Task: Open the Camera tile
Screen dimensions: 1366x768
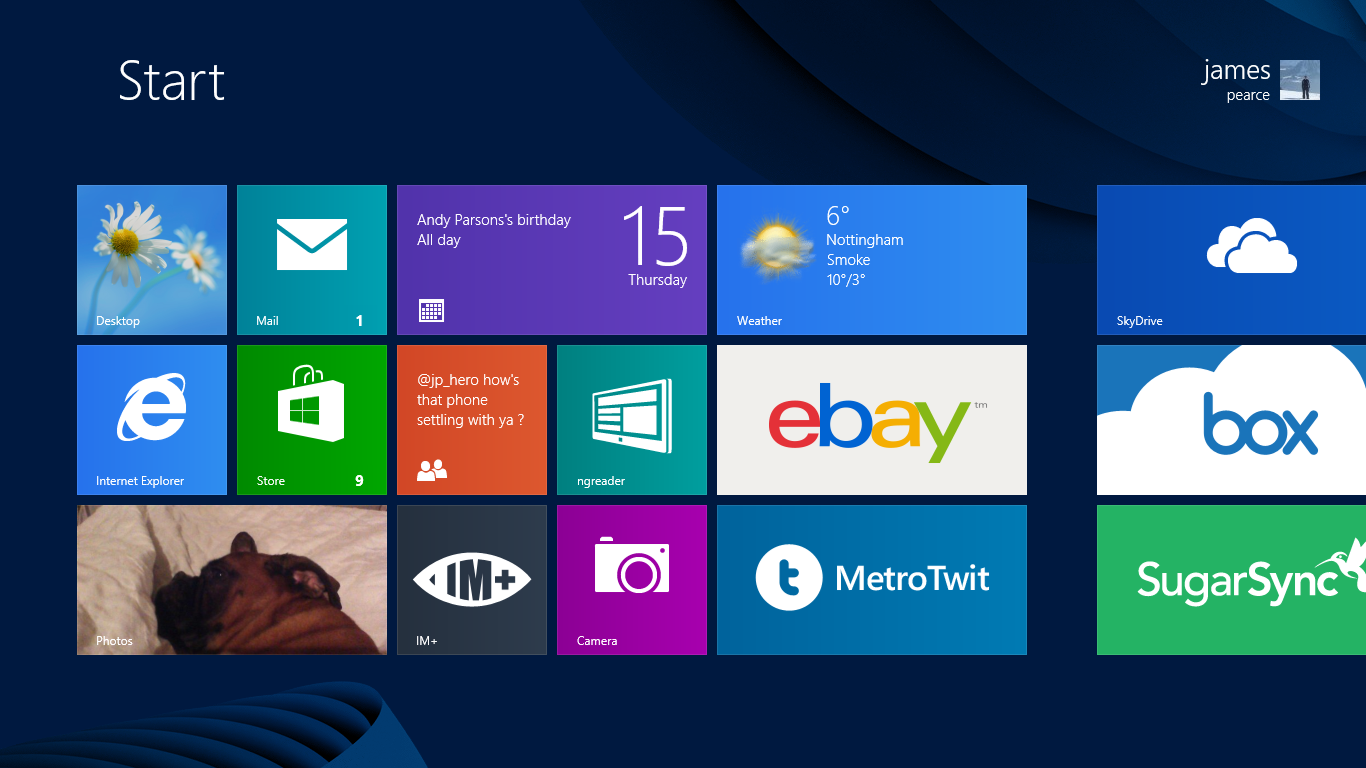Action: [632, 580]
